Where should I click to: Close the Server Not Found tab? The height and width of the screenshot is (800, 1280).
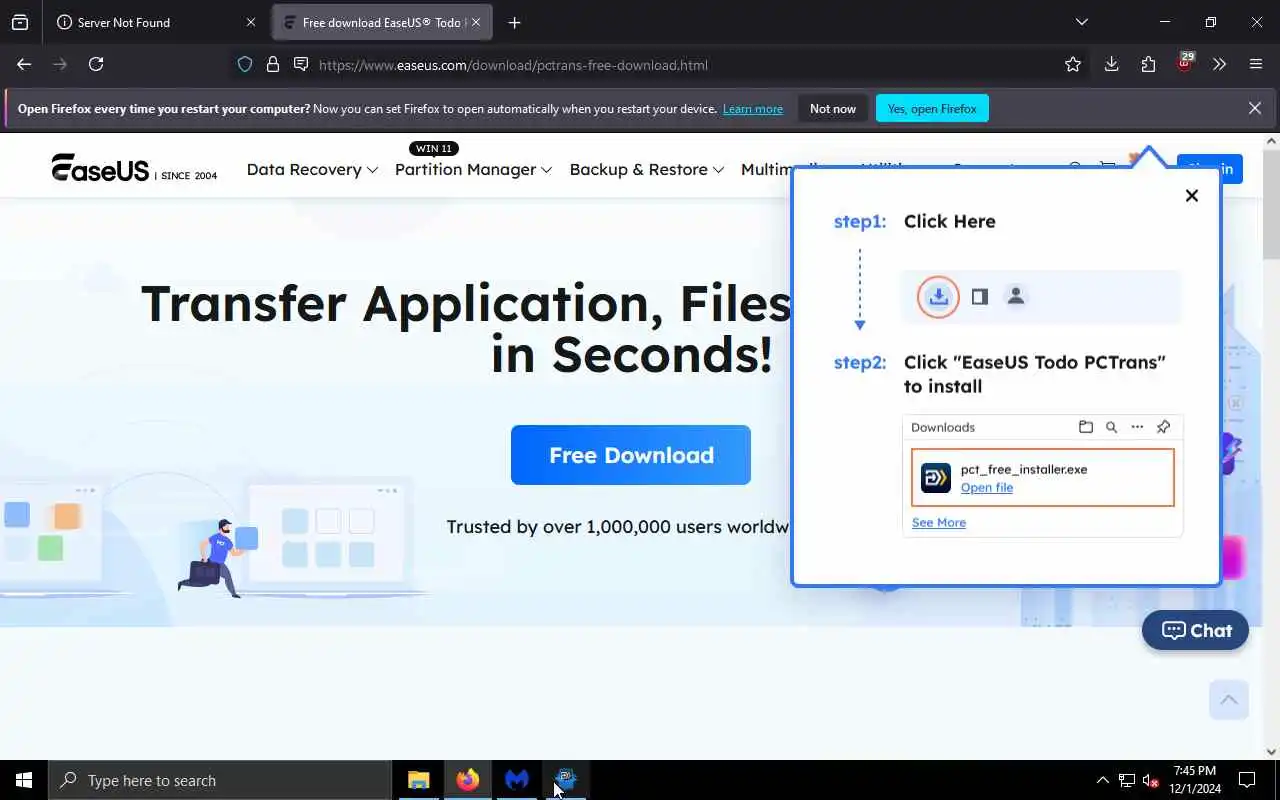(x=250, y=22)
